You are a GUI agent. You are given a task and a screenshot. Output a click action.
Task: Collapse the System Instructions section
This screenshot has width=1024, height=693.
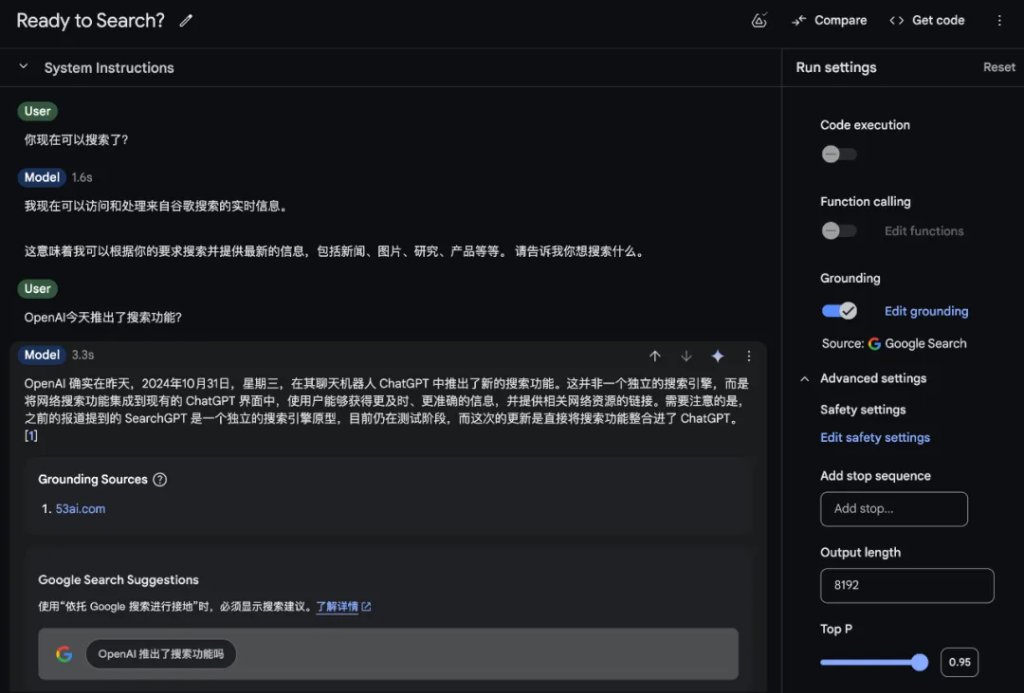(22, 67)
